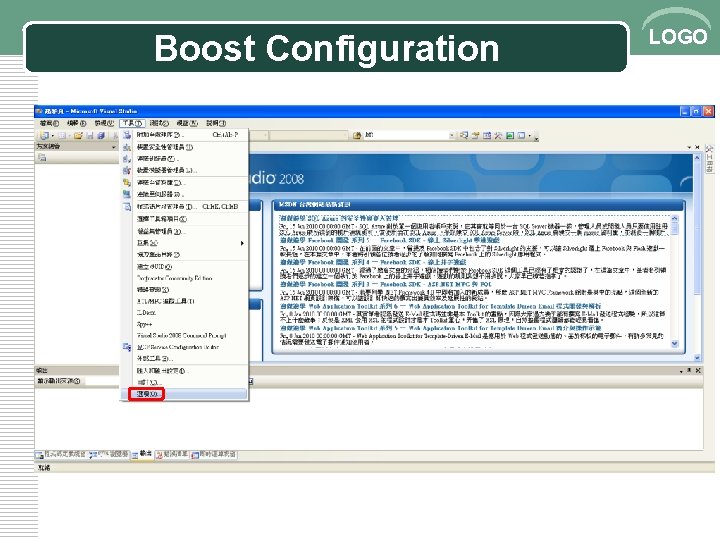Click Start Page scrollbar up arrow
Image resolution: width=720 pixels, height=540 pixels.
pos(697,158)
